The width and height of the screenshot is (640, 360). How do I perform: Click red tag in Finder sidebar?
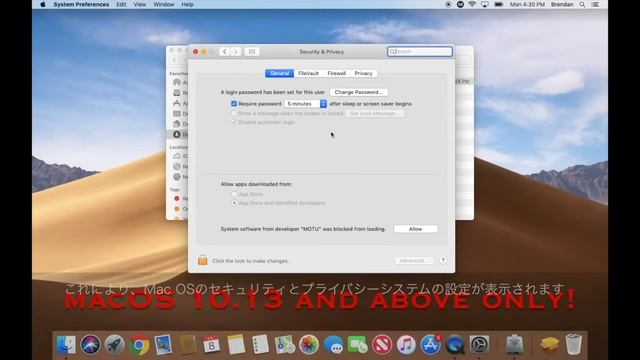point(177,198)
